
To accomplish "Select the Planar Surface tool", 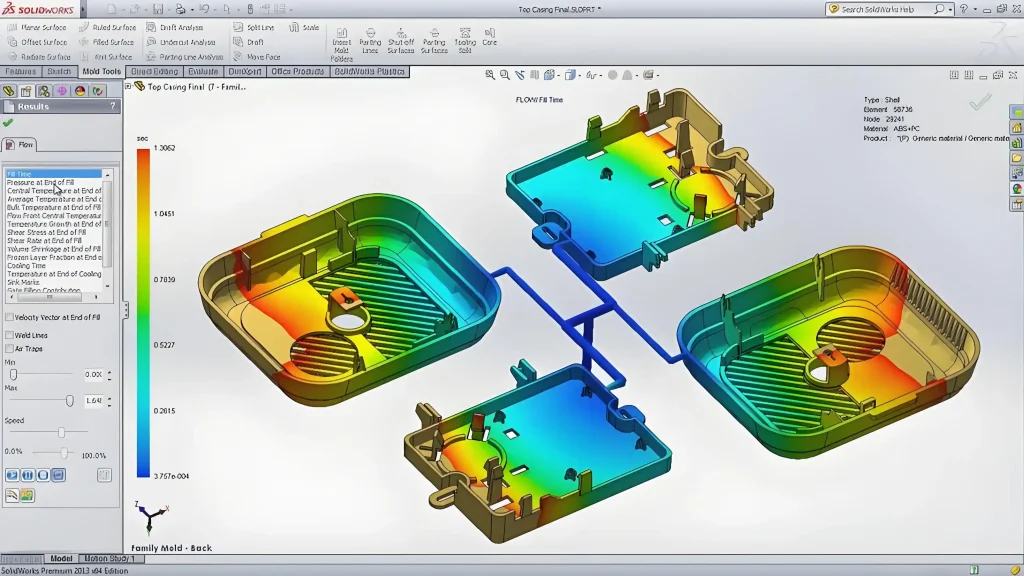I will point(37,27).
